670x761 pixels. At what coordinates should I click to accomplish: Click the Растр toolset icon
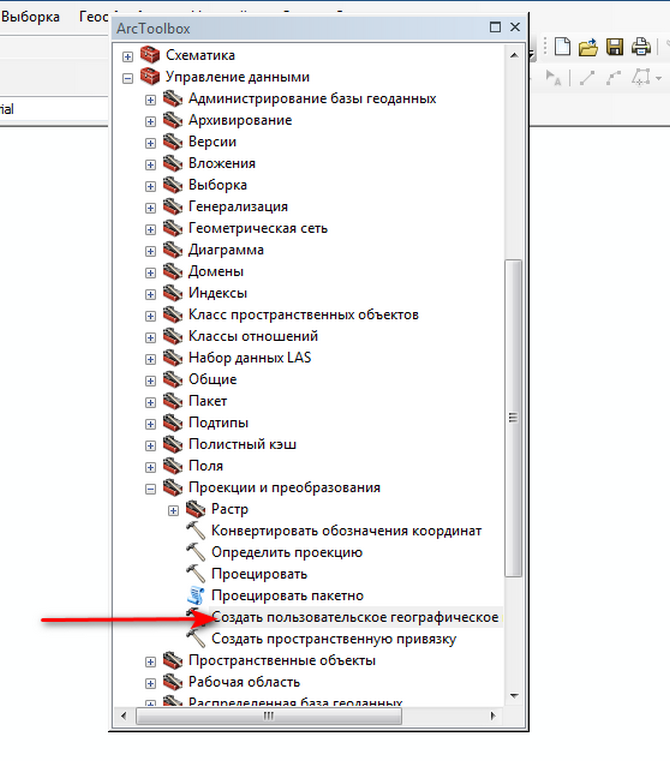tap(195, 509)
